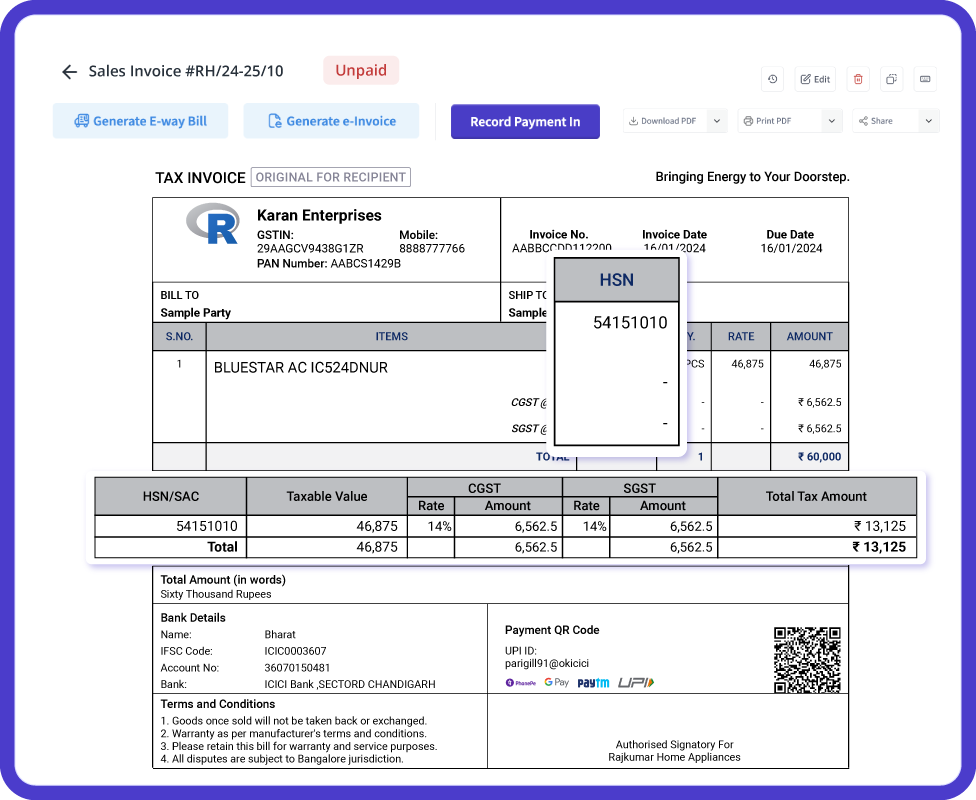Click due date 16/01/2024 under Due Date
976x800 pixels.
791,248
